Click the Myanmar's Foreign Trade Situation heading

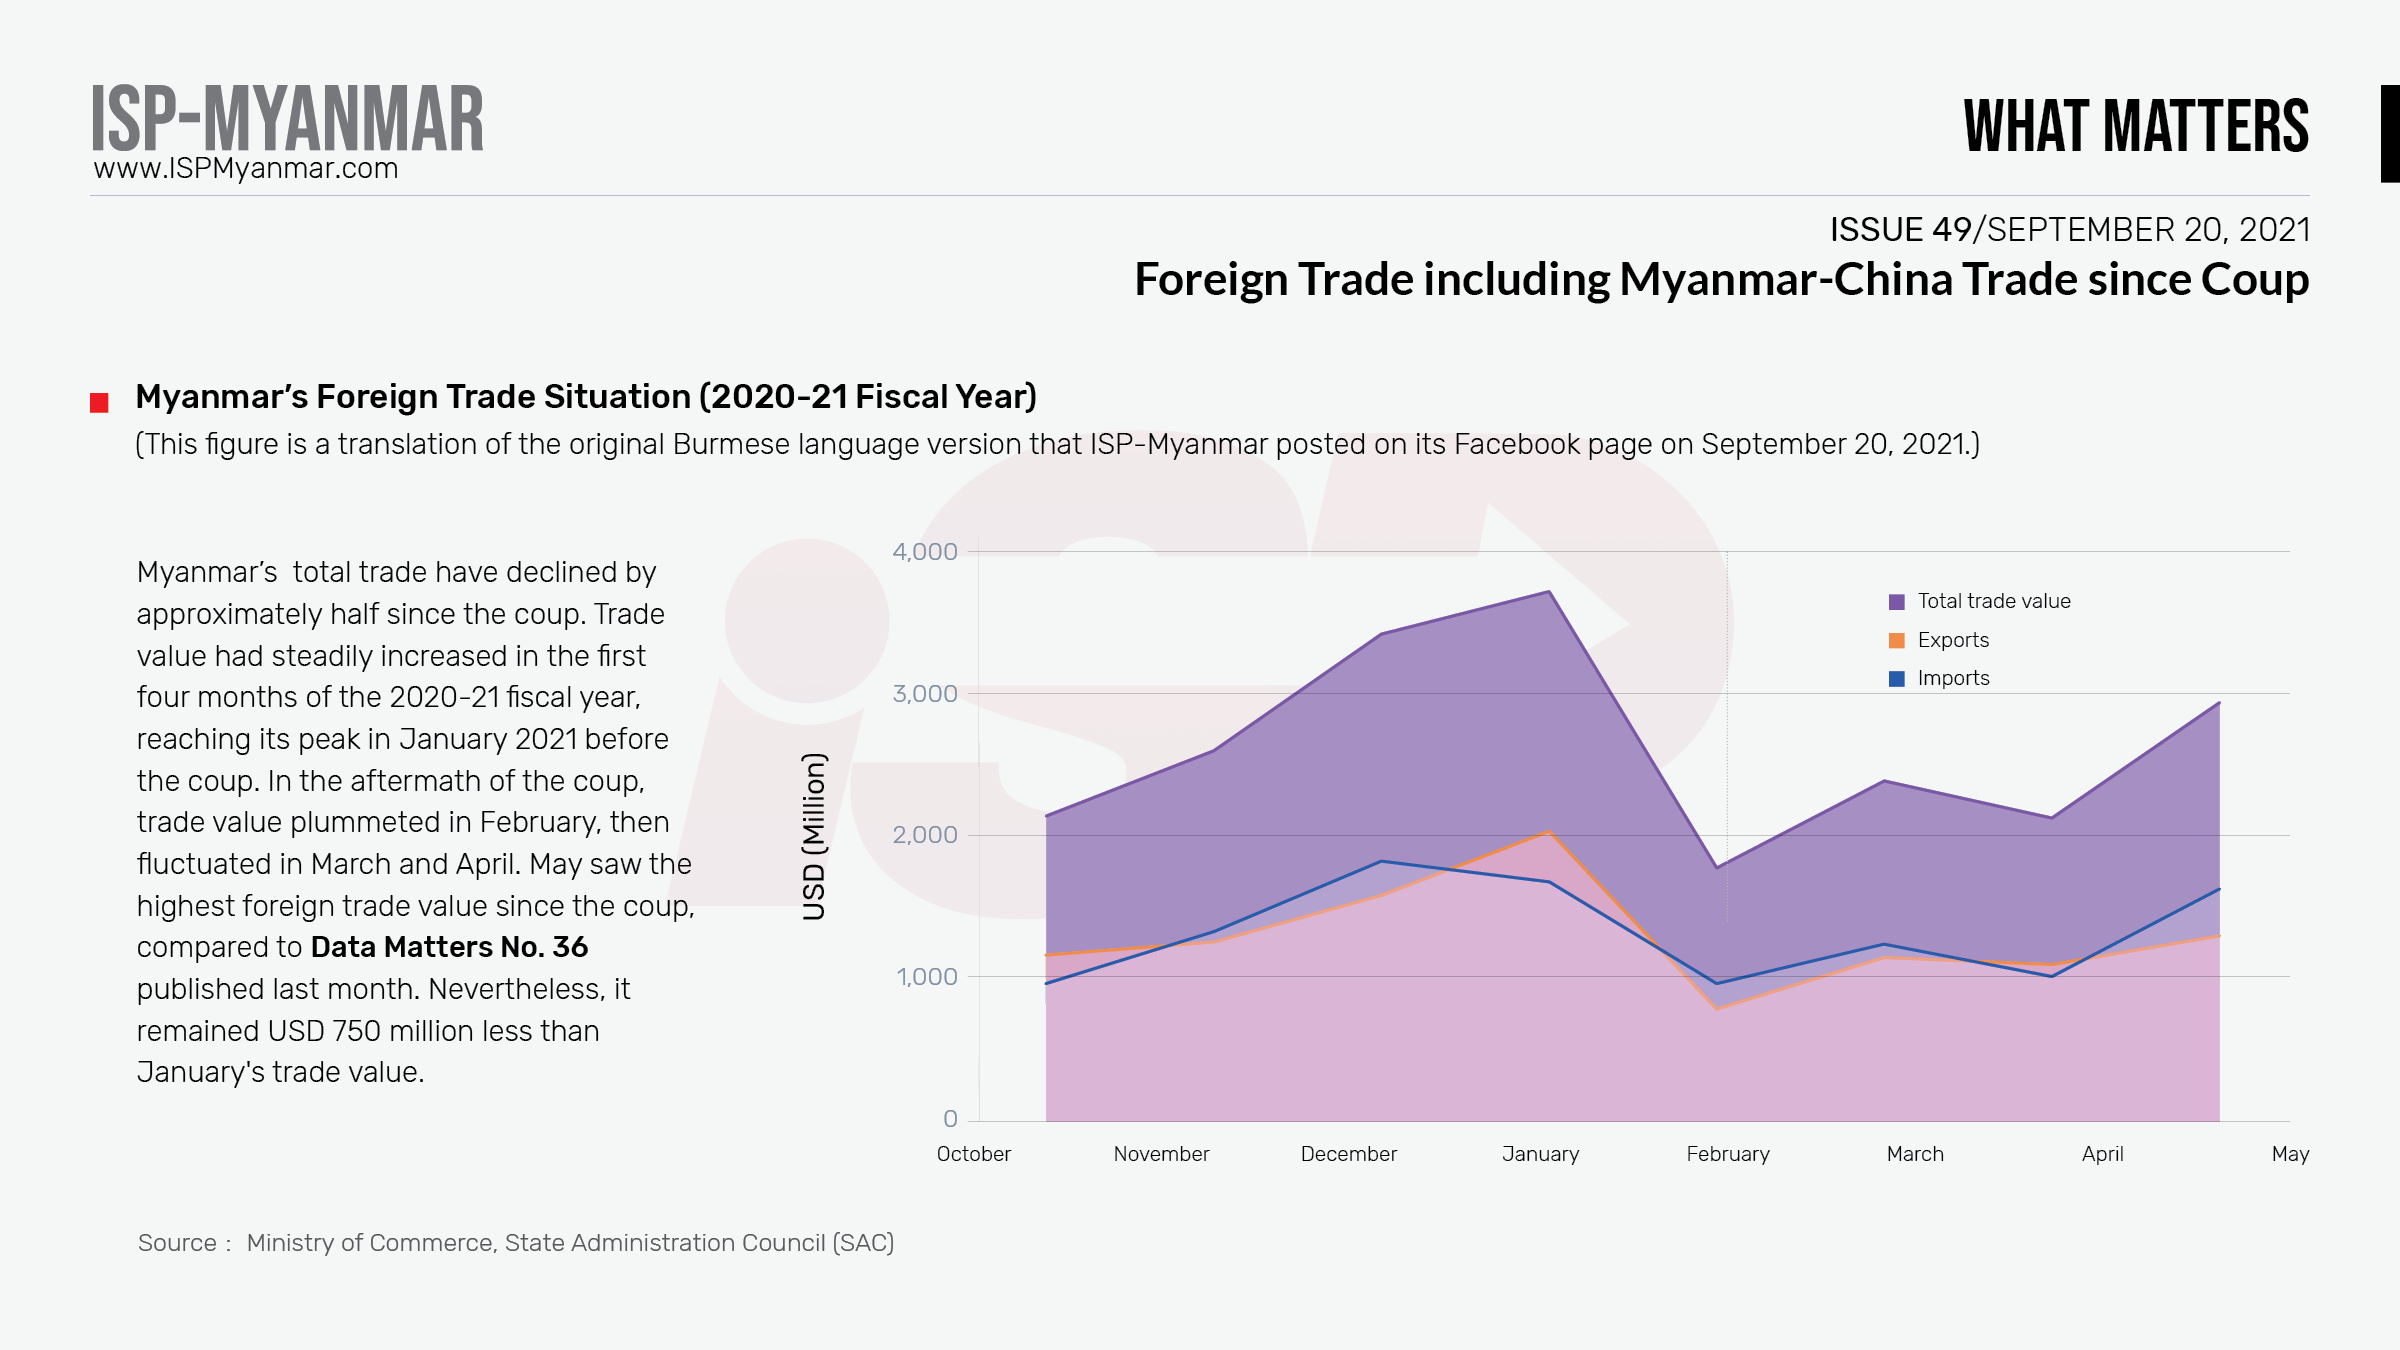point(586,397)
